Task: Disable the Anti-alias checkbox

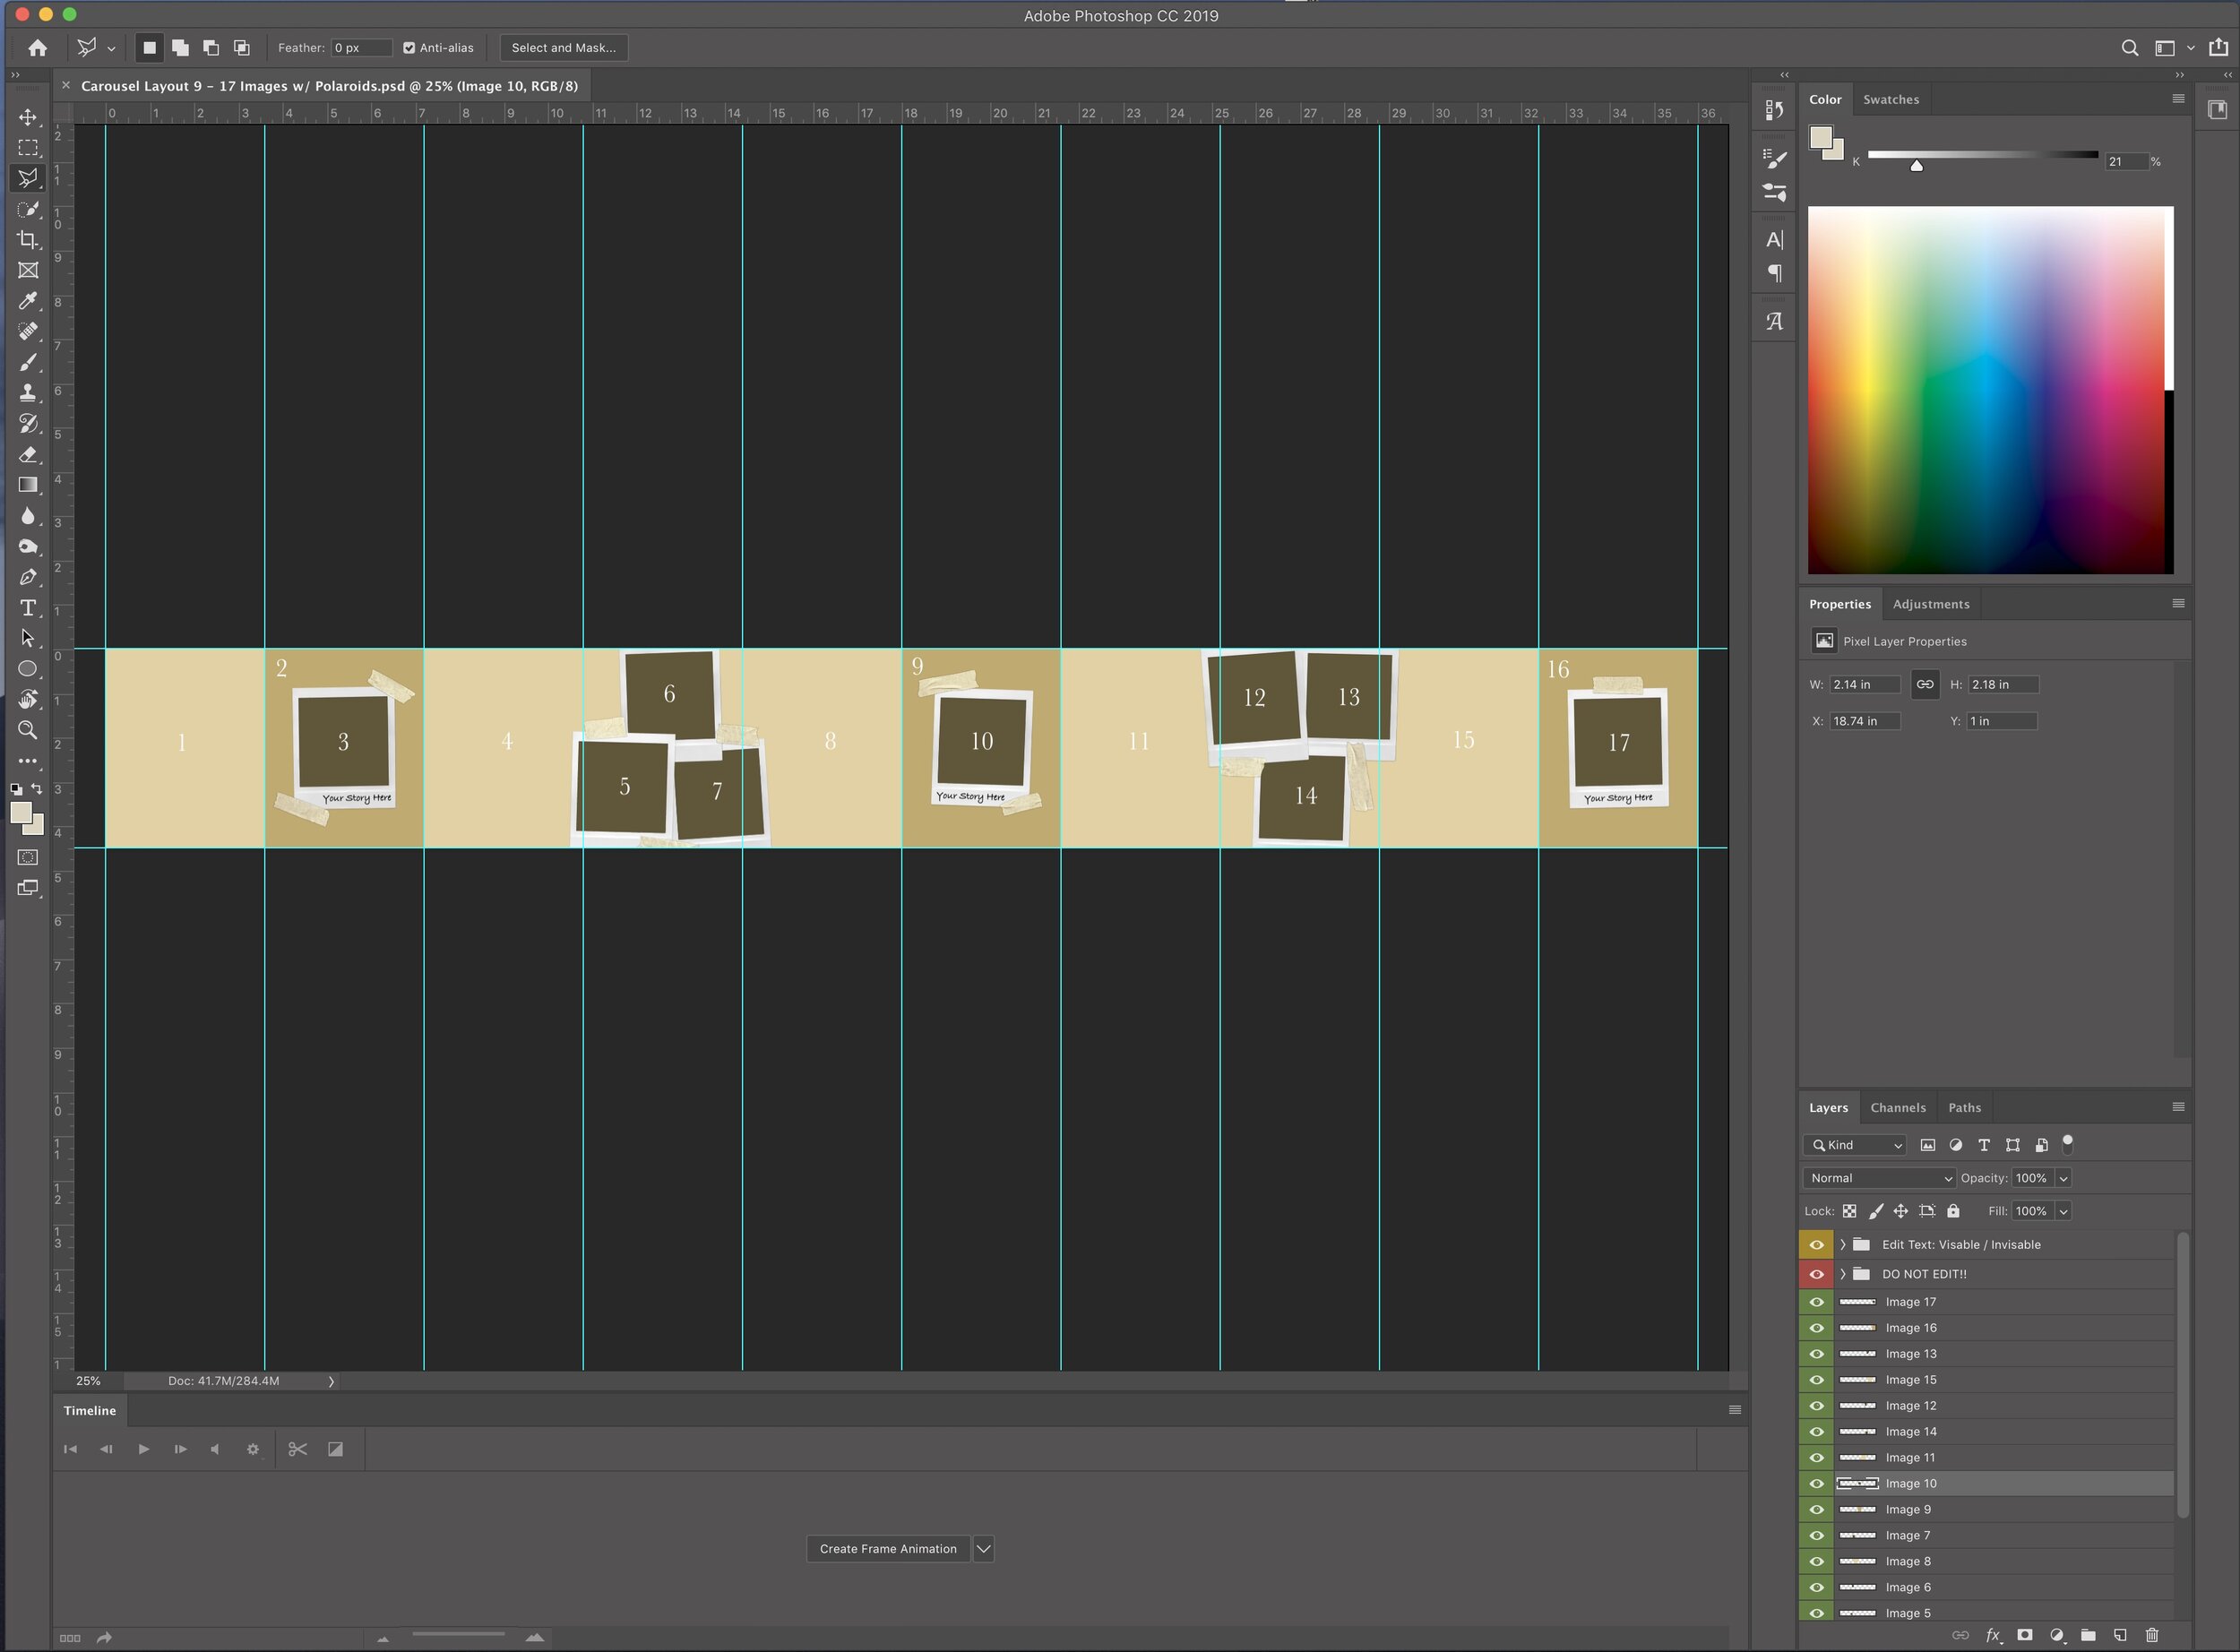Action: pos(409,48)
